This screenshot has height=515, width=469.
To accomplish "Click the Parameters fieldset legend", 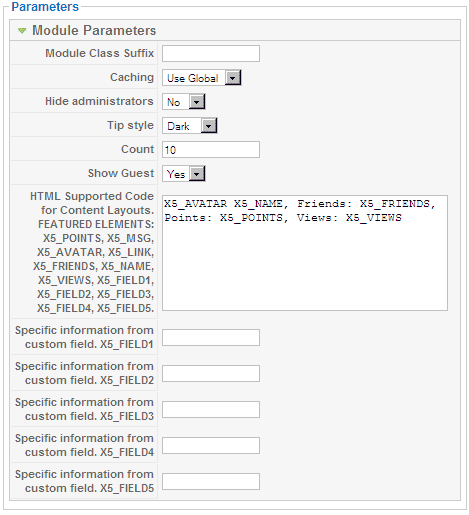I will pyautogui.click(x=45, y=7).
